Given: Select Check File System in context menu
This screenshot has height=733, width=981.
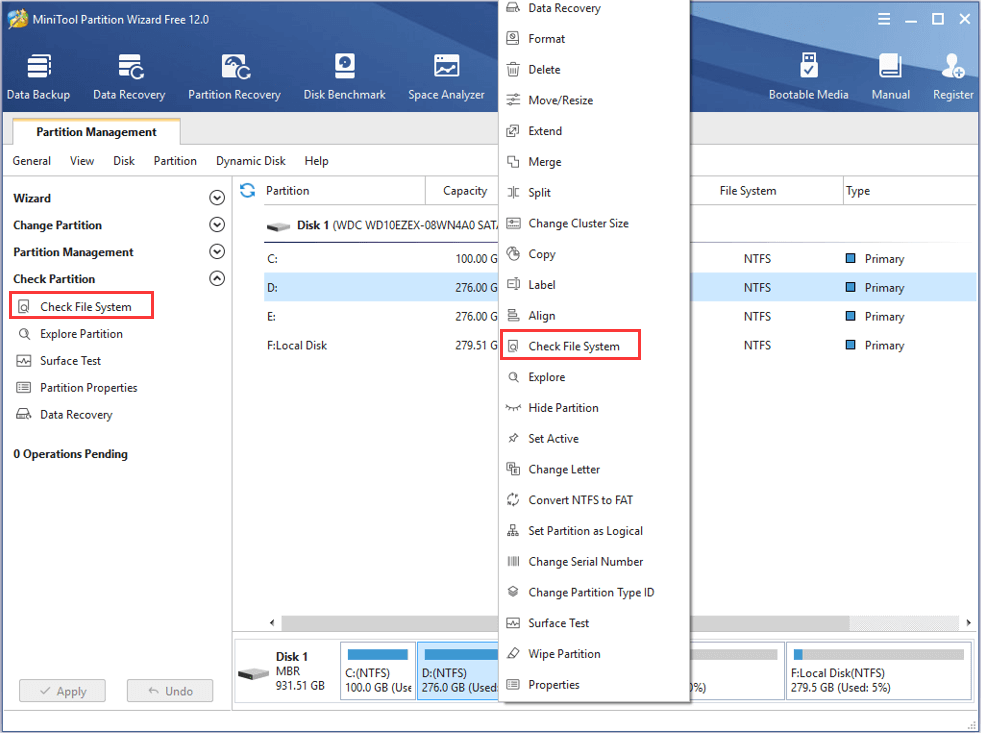Looking at the screenshot, I should tap(594, 346).
